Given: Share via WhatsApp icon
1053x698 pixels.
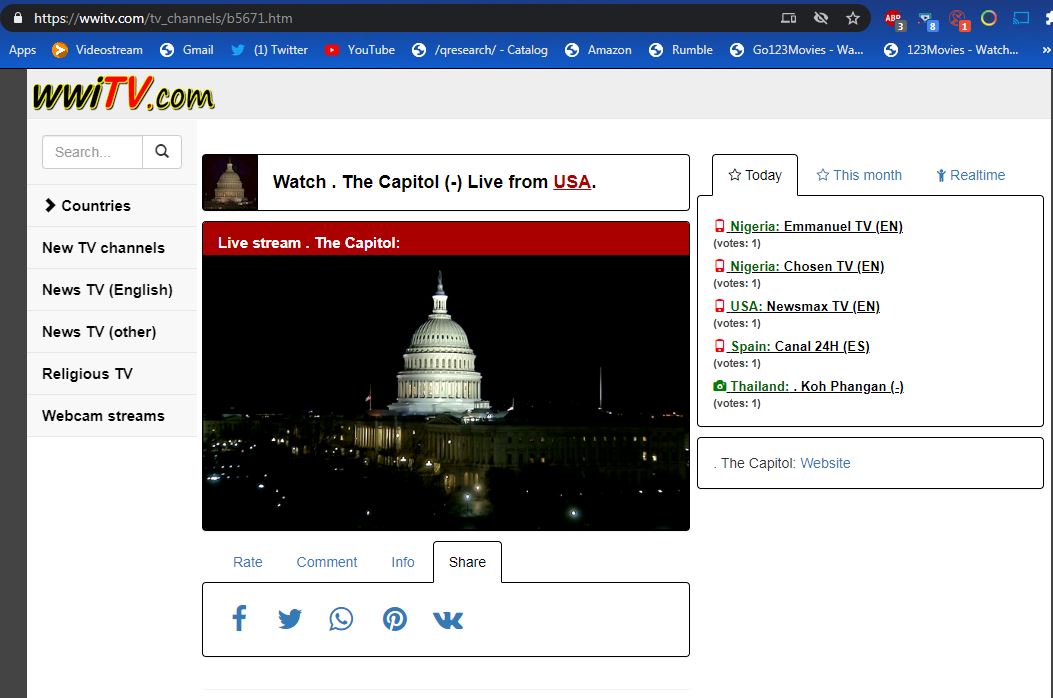Looking at the screenshot, I should point(341,619).
